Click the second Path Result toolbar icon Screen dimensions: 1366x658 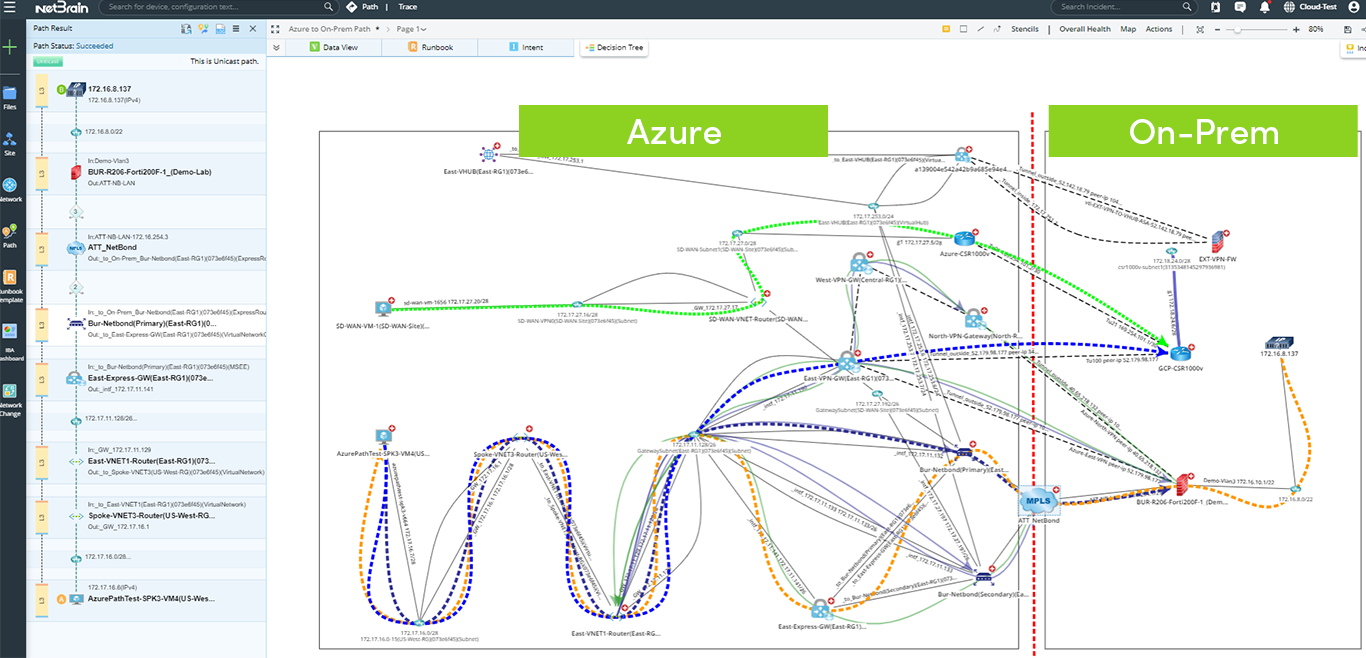(x=203, y=29)
